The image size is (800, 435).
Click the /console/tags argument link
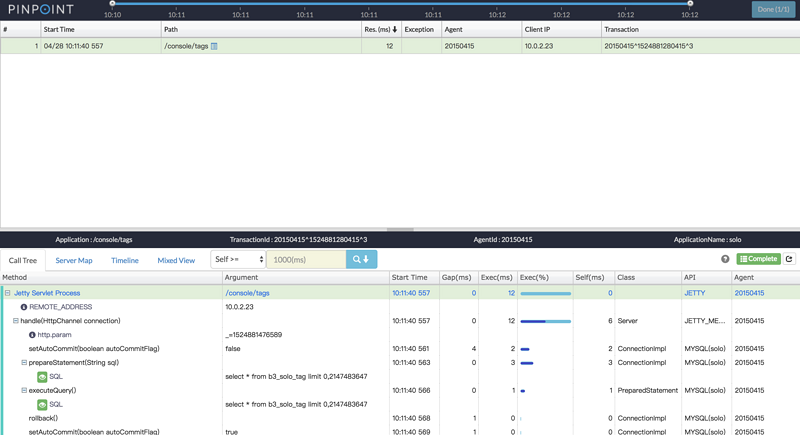click(x=247, y=293)
